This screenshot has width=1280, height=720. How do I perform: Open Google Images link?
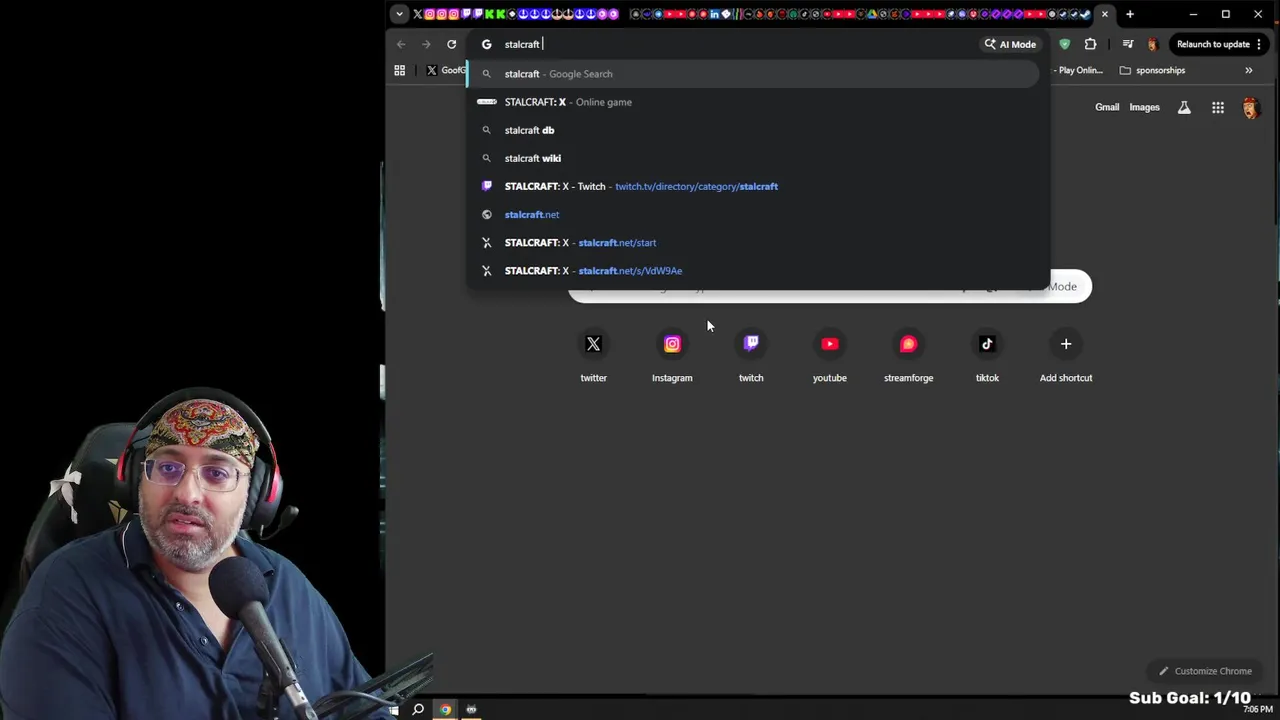(1144, 107)
